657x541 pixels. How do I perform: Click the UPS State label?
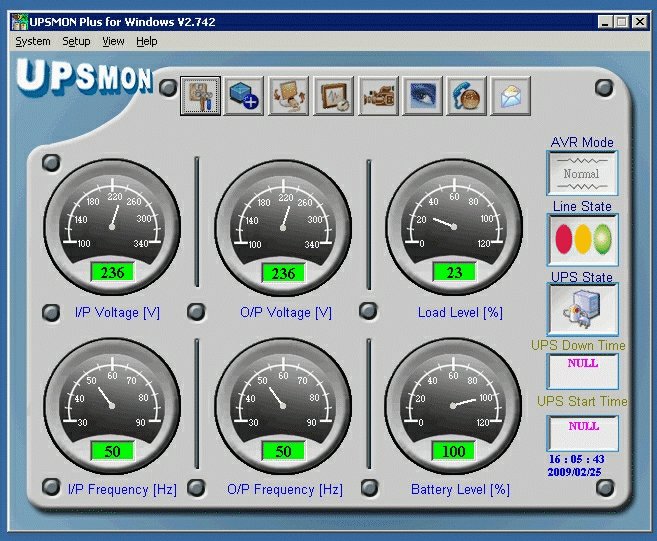tap(582, 277)
